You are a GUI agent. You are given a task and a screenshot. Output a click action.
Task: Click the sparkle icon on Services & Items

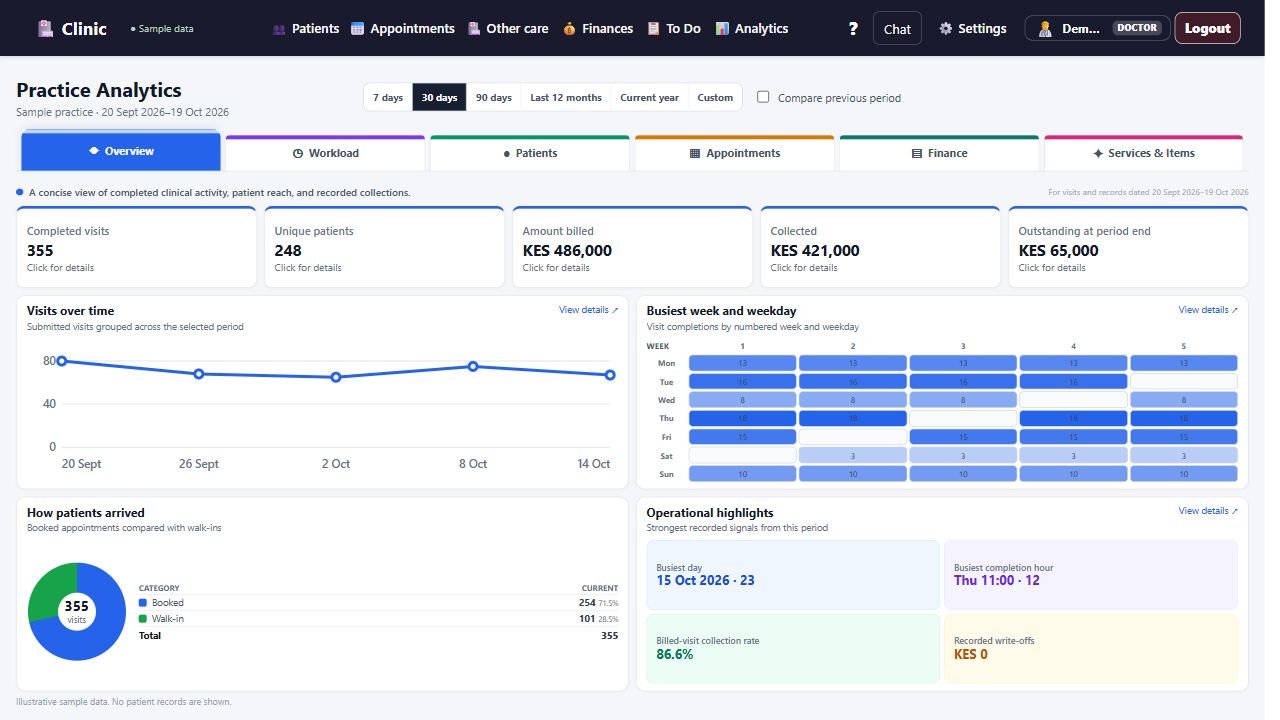tap(1098, 154)
